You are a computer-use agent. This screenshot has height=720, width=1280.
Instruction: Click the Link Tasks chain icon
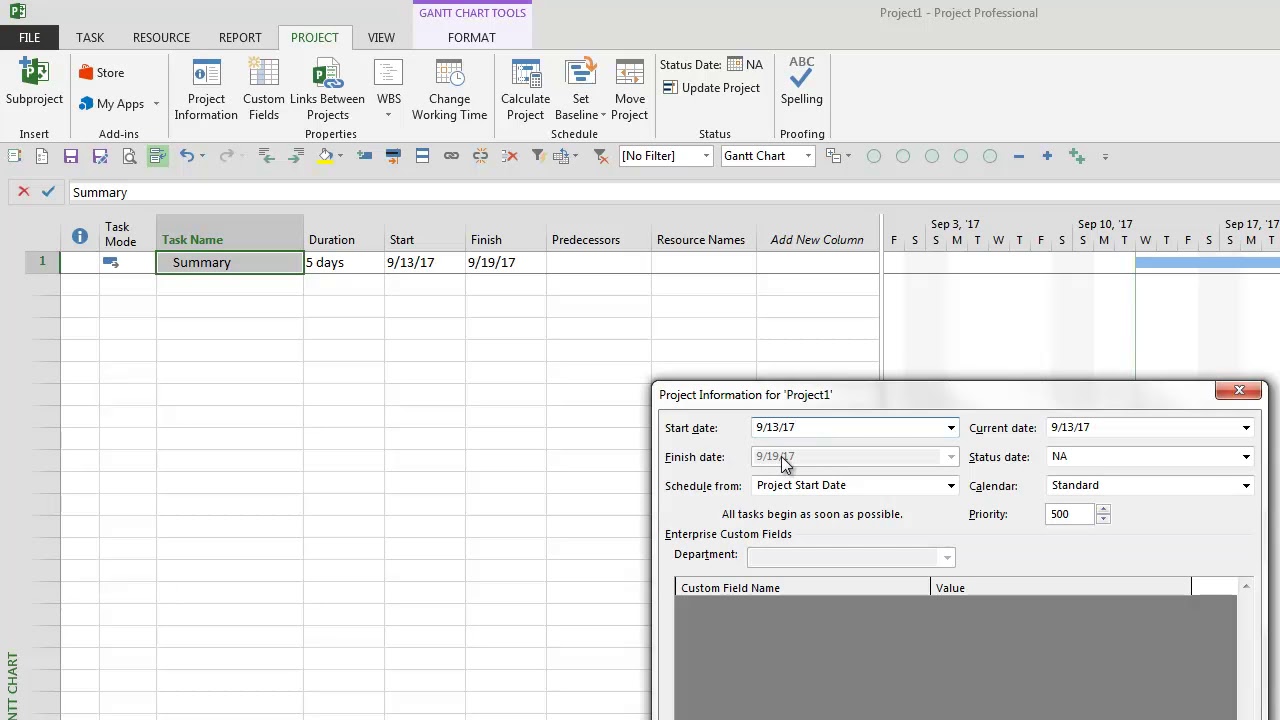coord(451,156)
